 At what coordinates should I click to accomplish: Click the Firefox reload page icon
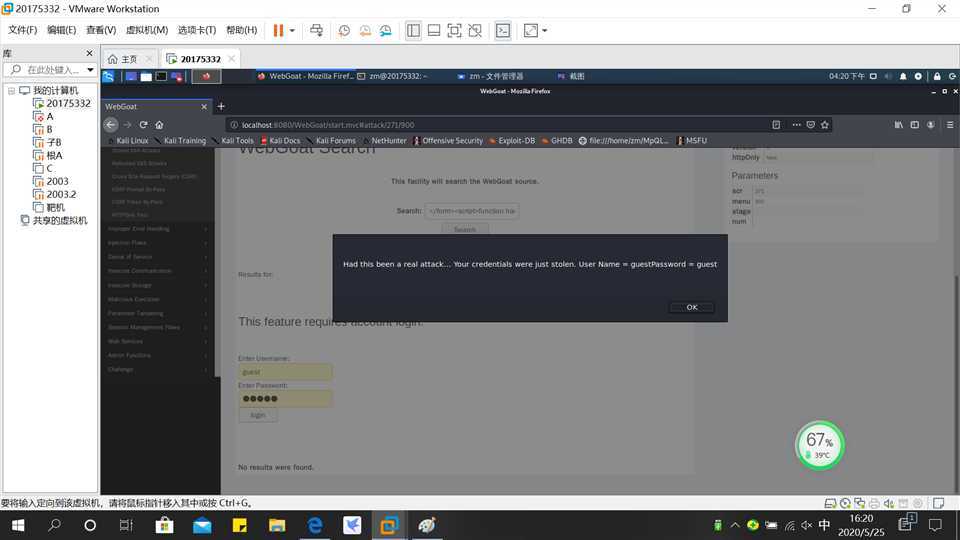point(143,125)
